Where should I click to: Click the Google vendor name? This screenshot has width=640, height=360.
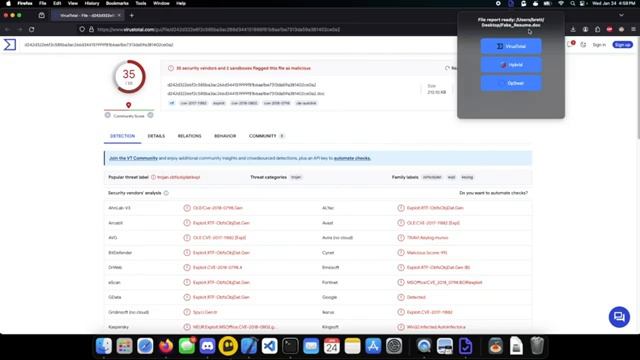pyautogui.click(x=329, y=297)
